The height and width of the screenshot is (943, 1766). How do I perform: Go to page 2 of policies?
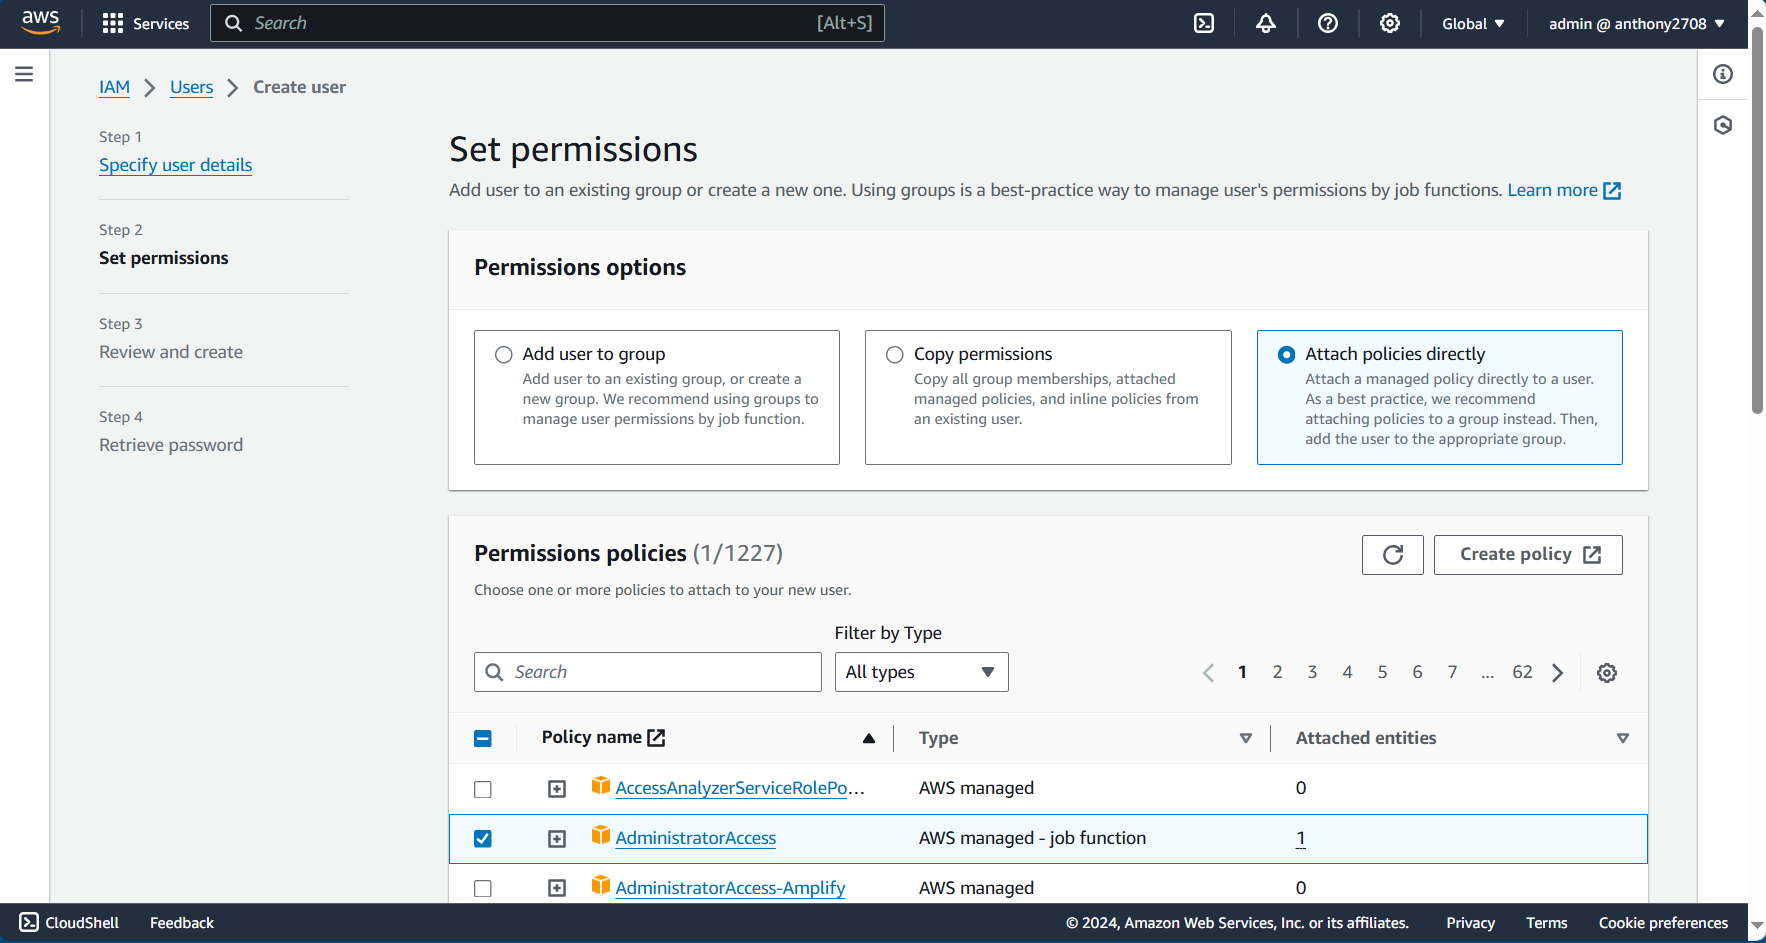(x=1277, y=672)
